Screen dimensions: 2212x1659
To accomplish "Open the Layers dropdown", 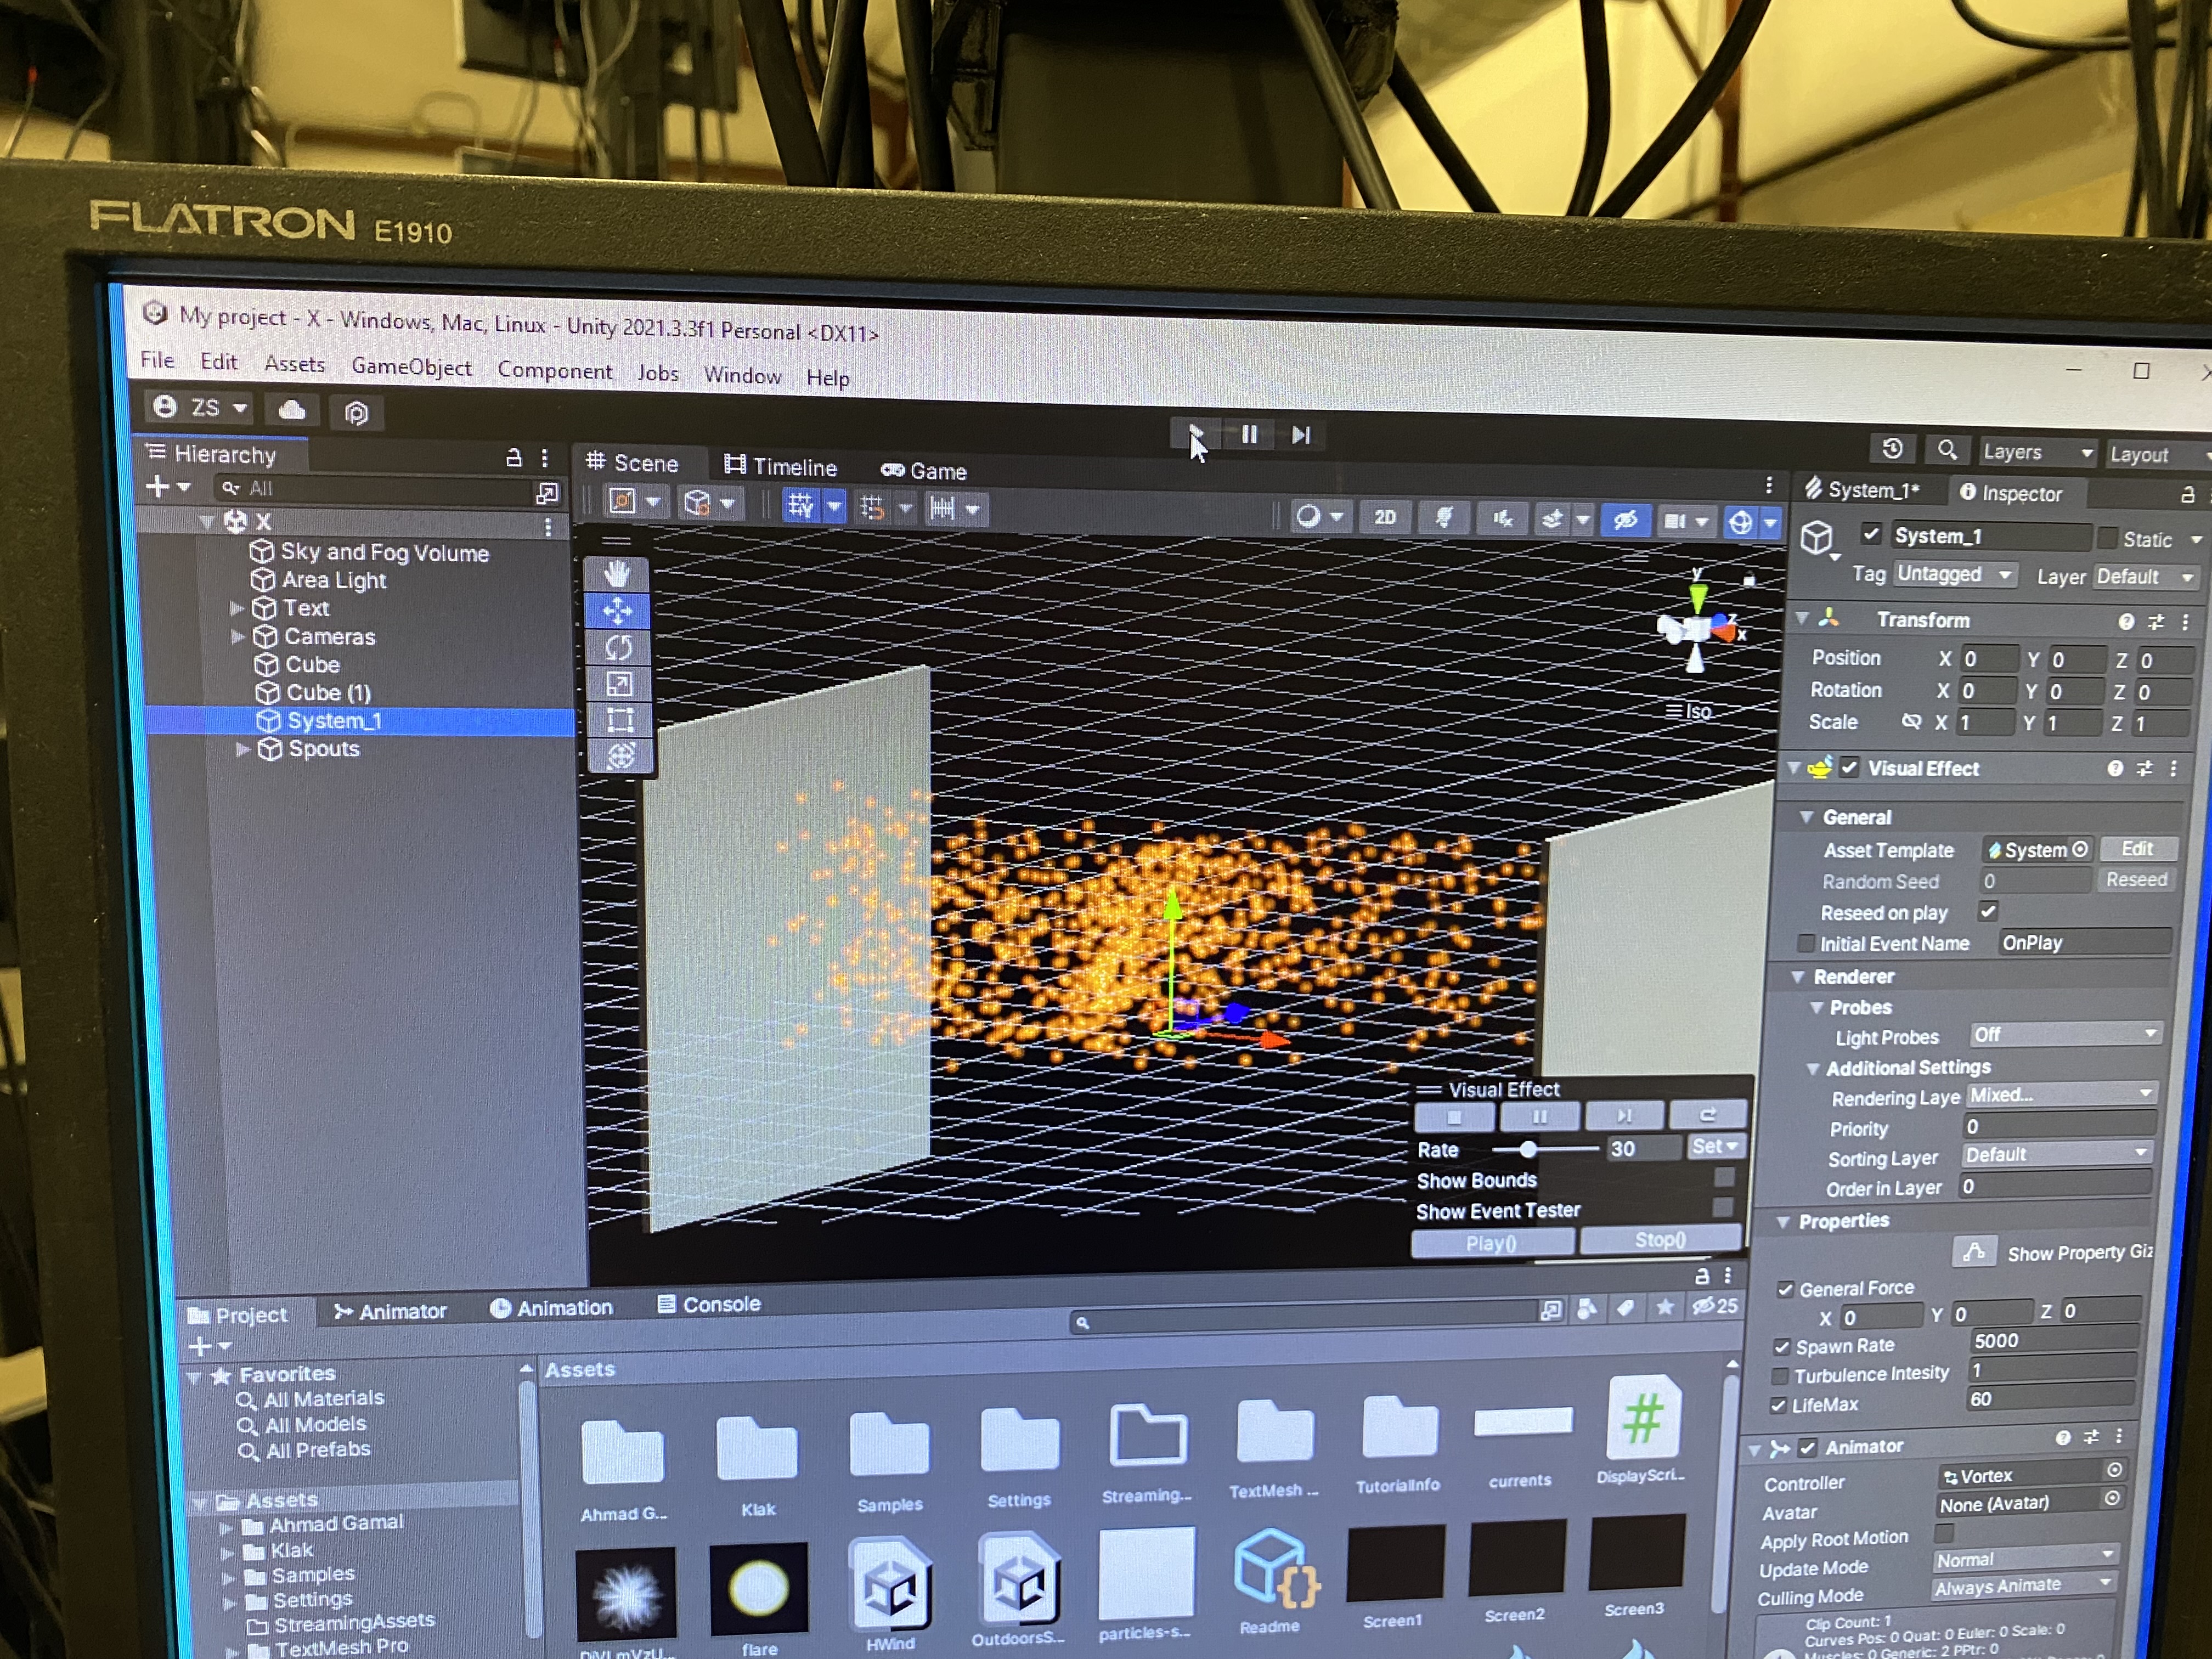I will 2037,452.
